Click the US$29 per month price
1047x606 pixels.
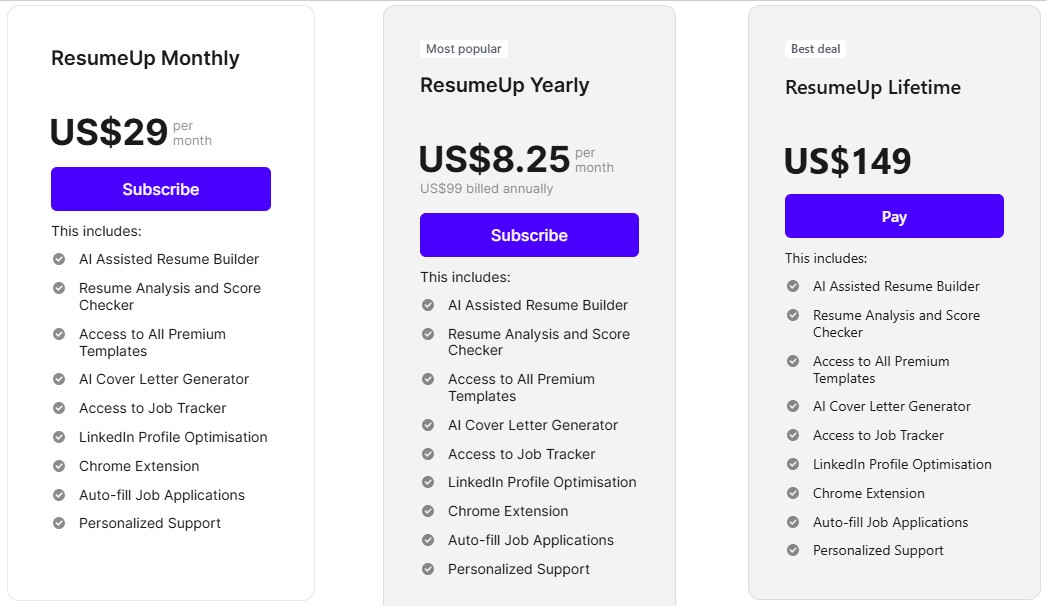pyautogui.click(x=109, y=132)
